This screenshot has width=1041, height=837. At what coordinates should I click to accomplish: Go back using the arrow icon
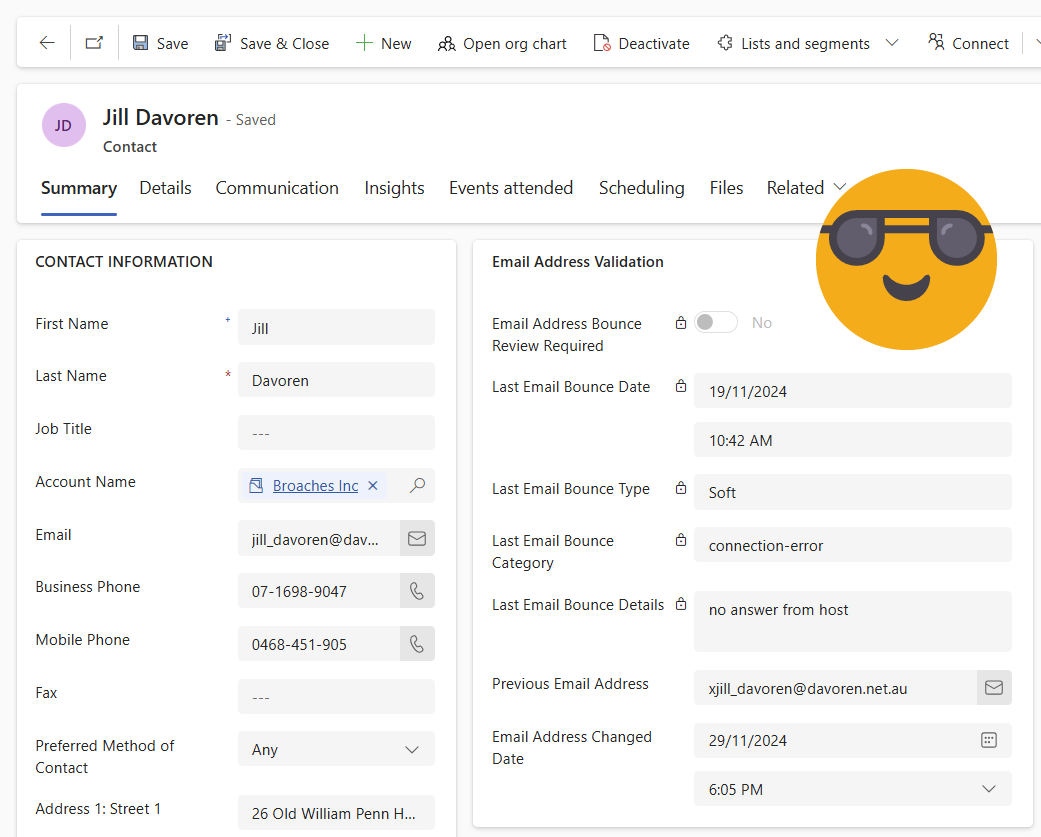46,43
